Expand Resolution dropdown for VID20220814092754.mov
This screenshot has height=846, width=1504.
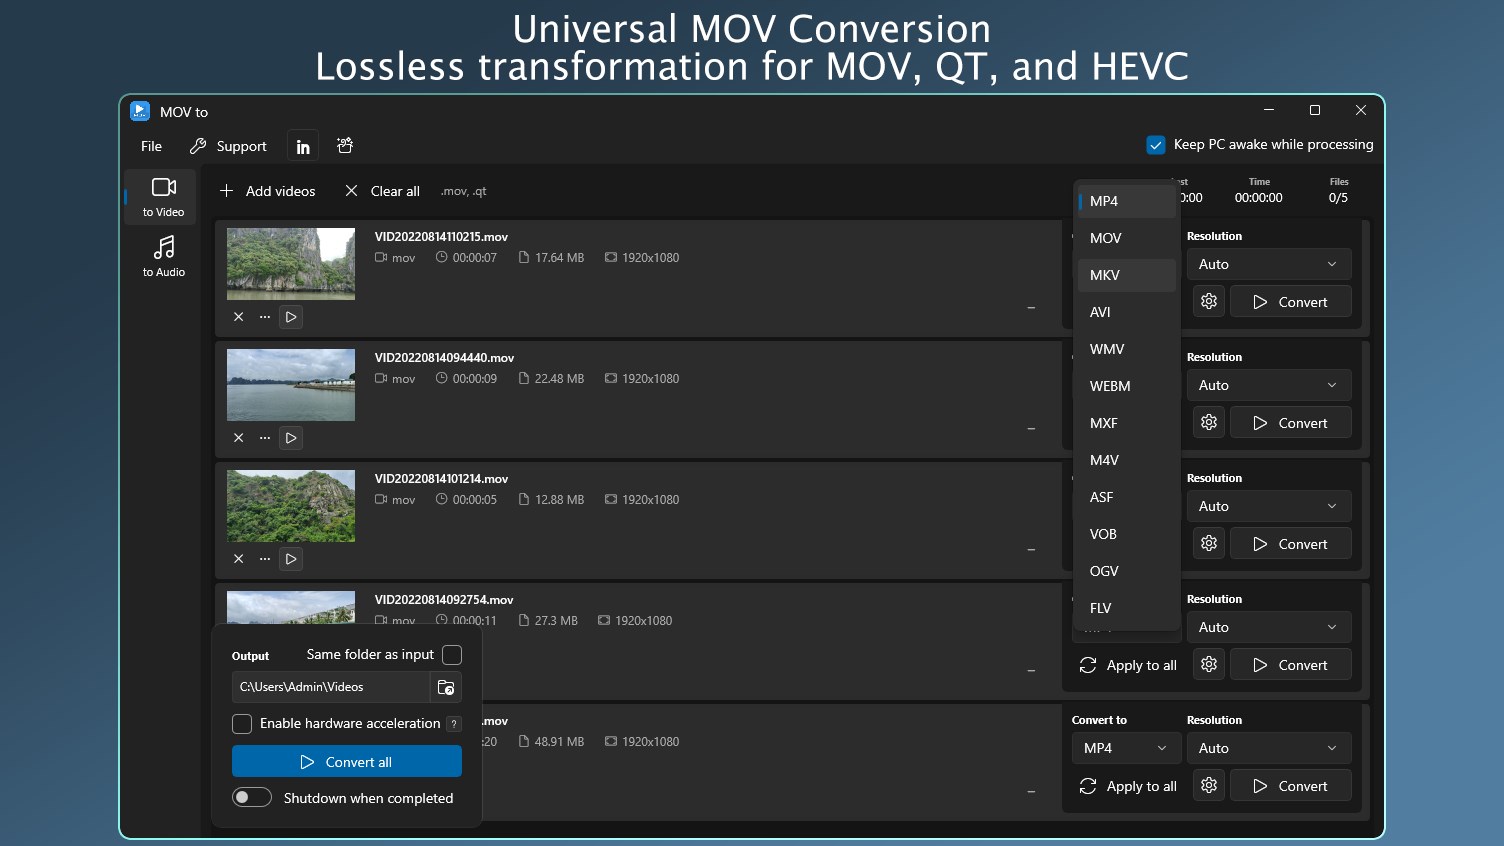pos(1269,627)
